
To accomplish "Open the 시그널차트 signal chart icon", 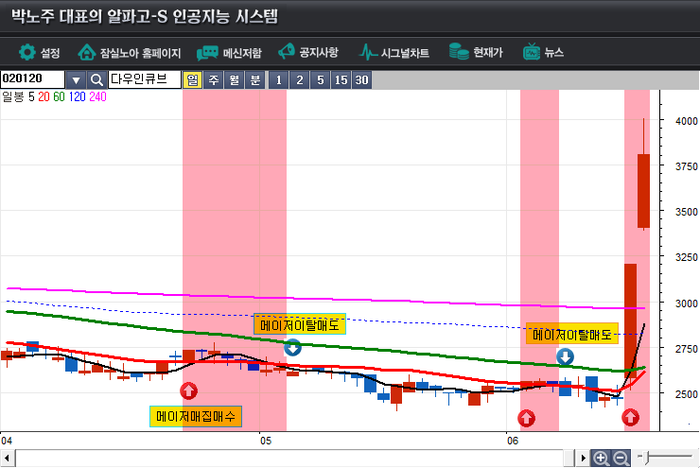I will tap(368, 52).
